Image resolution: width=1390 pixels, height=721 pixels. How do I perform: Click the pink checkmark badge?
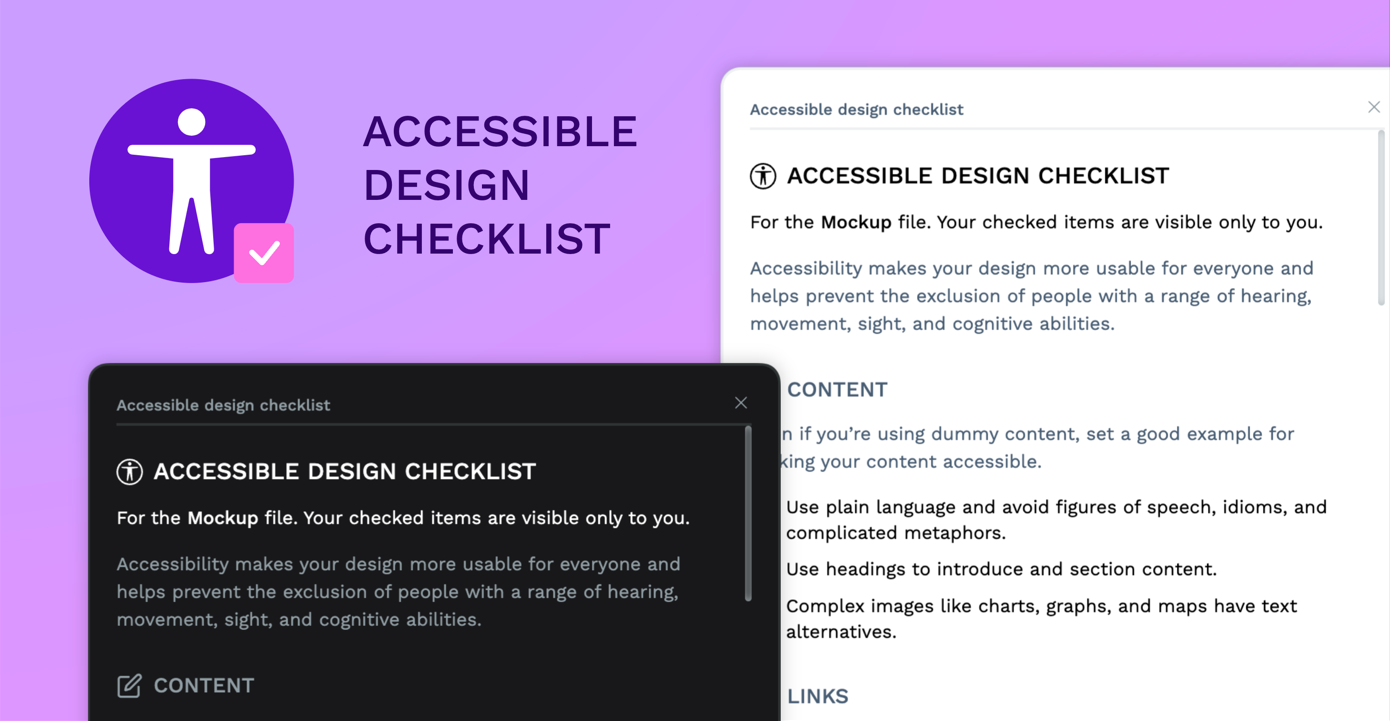(264, 253)
